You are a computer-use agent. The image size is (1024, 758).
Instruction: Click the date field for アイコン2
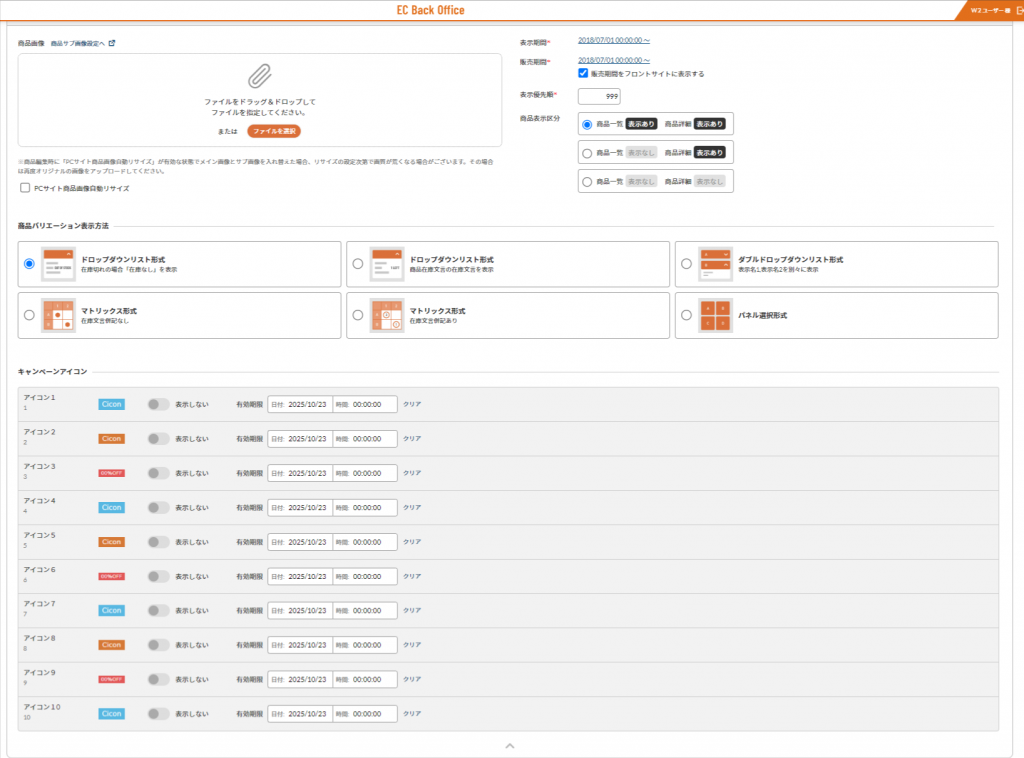300,439
